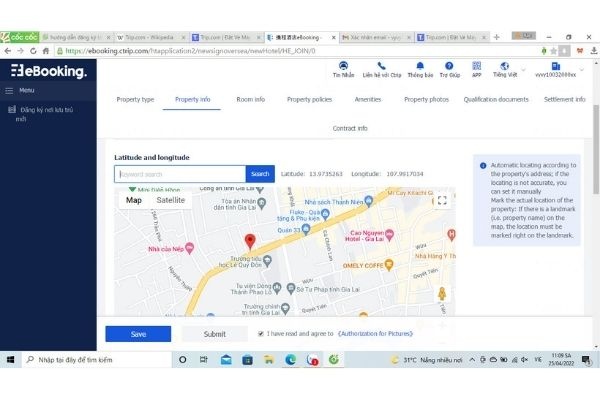Switch to Room info tab
600x400 pixels.
coord(251,100)
